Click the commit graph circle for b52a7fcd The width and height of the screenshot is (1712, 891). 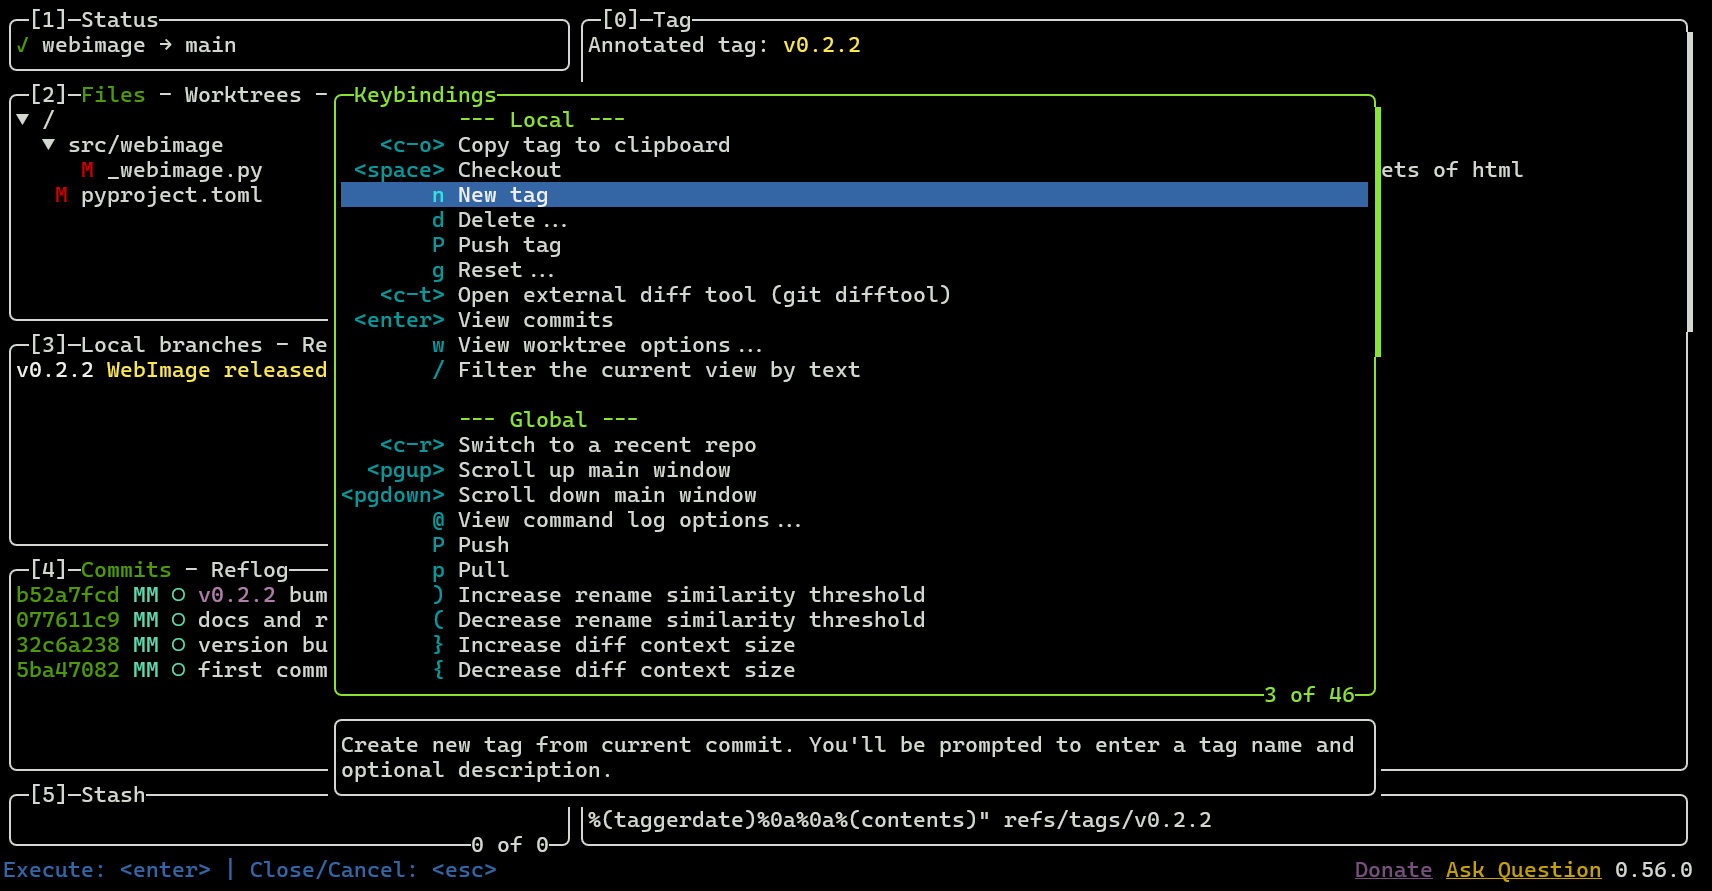pos(178,595)
